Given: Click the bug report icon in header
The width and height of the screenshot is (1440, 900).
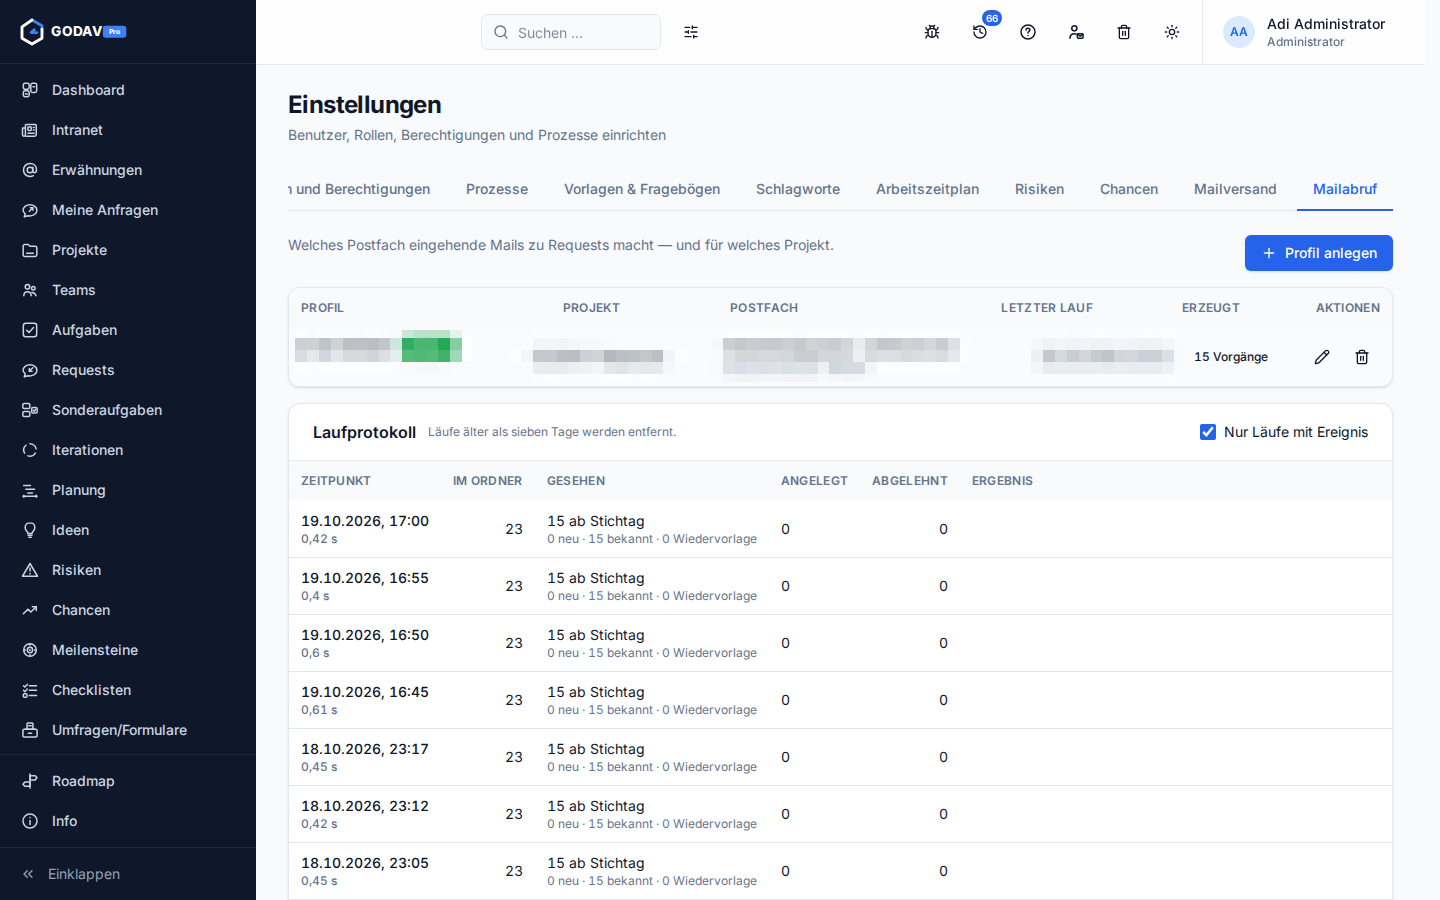Looking at the screenshot, I should tap(932, 32).
